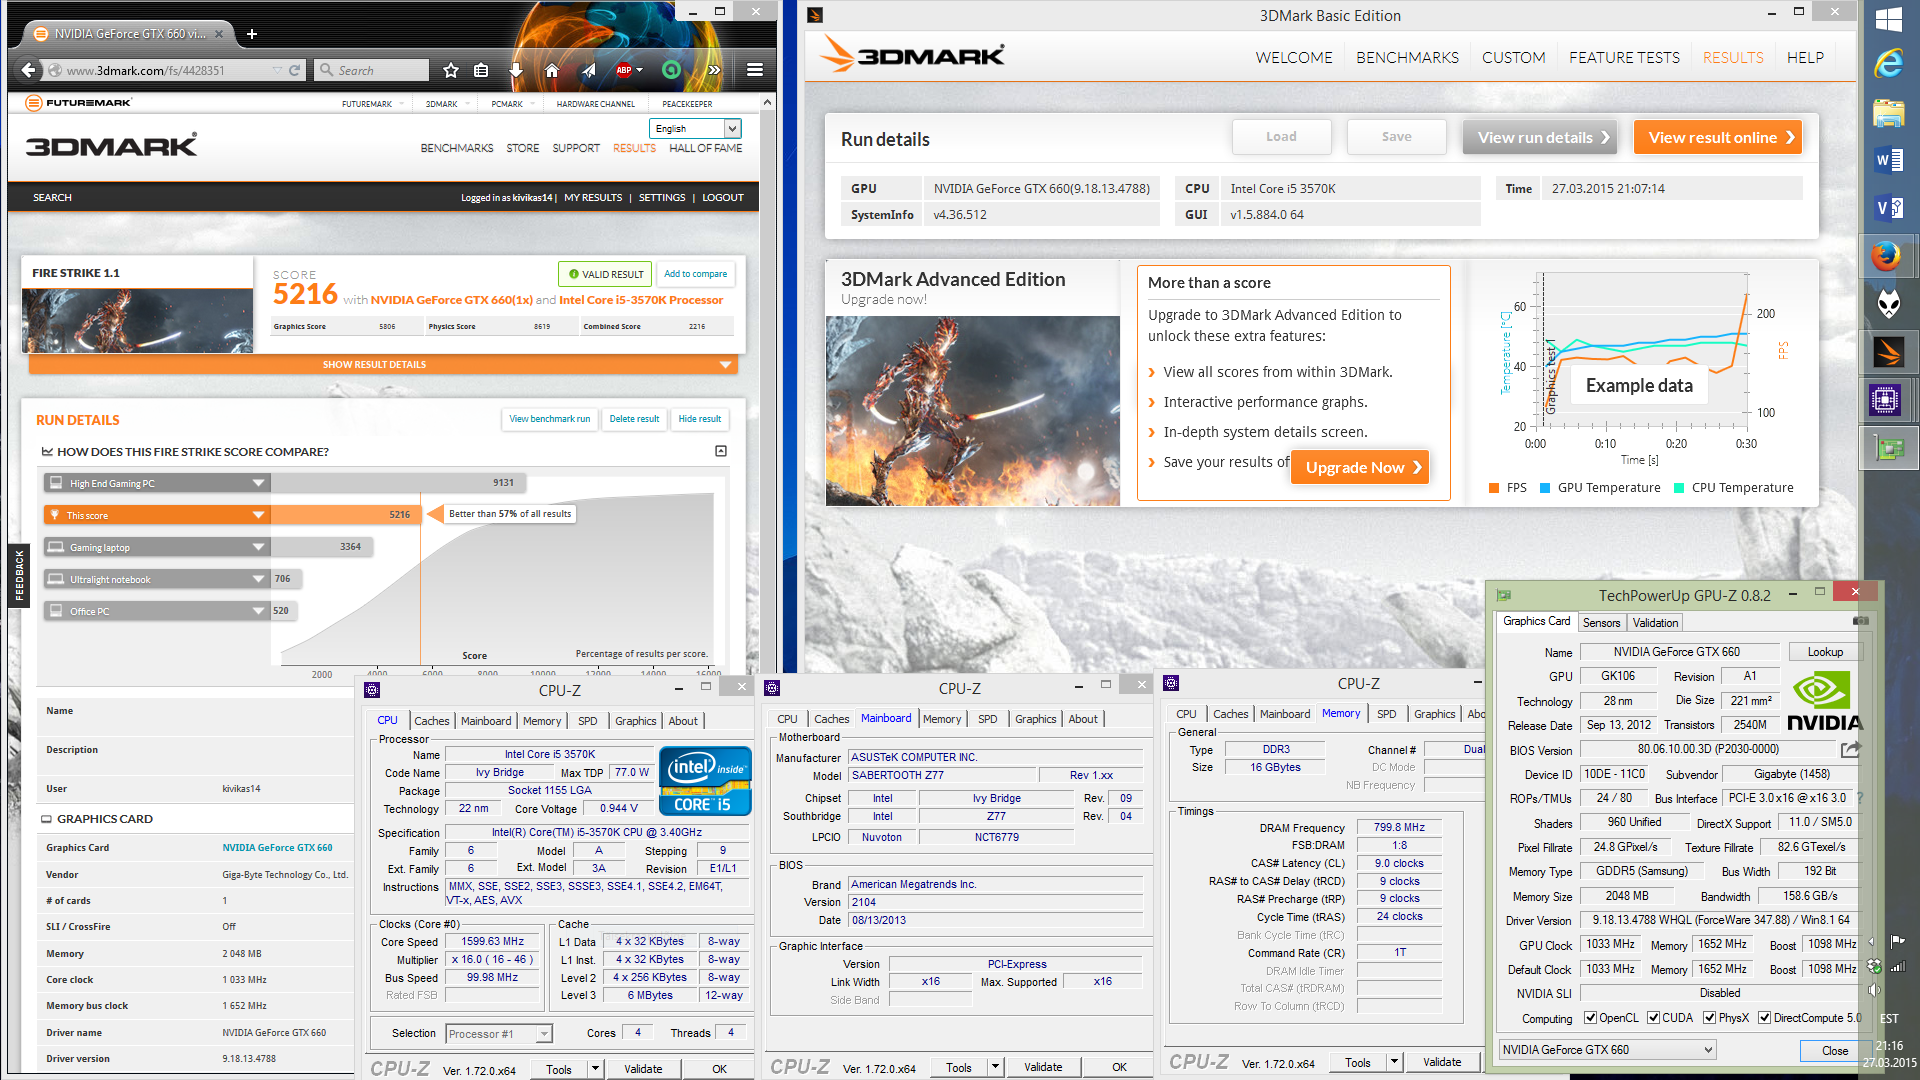The height and width of the screenshot is (1080, 1920).
Task: Open Firefox from the sidebar
Action: click(1887, 257)
